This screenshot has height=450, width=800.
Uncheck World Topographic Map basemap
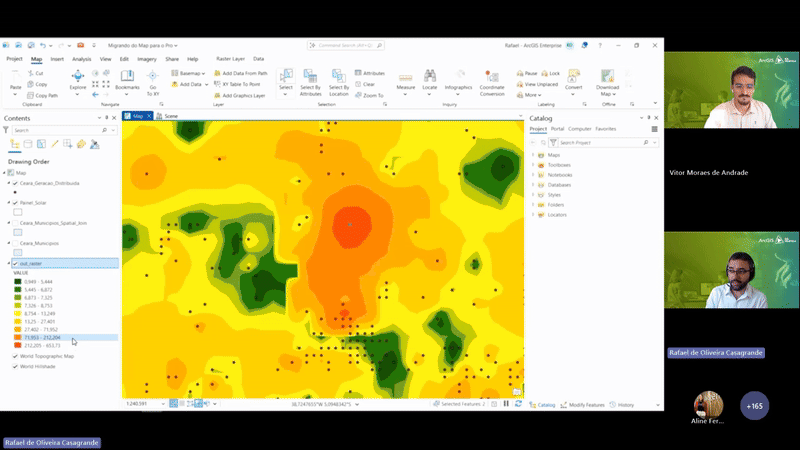[15, 356]
